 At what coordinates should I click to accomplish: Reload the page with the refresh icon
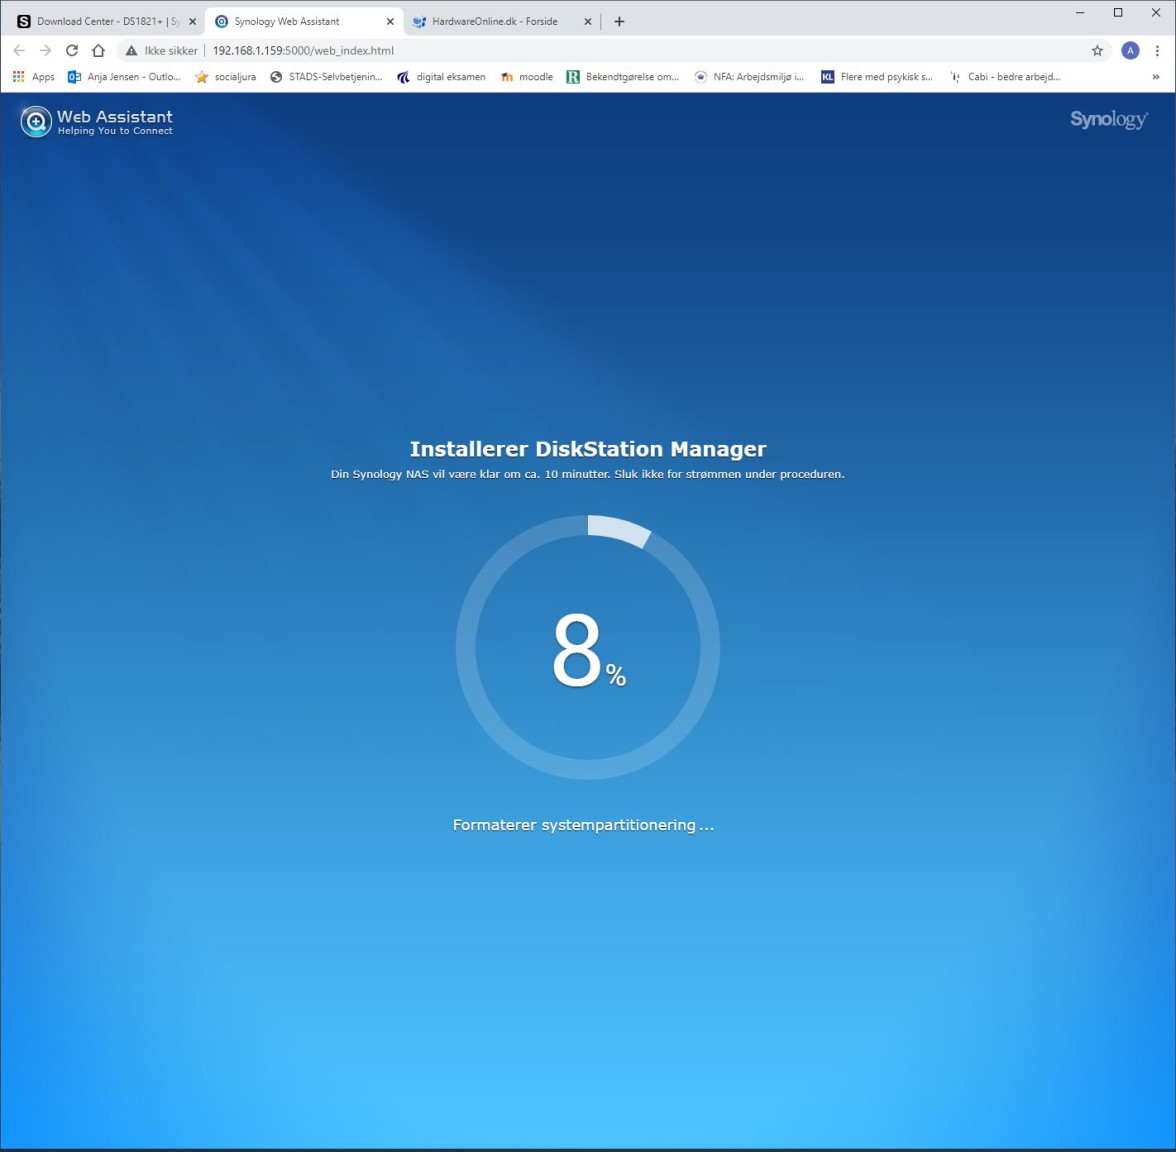coord(72,50)
